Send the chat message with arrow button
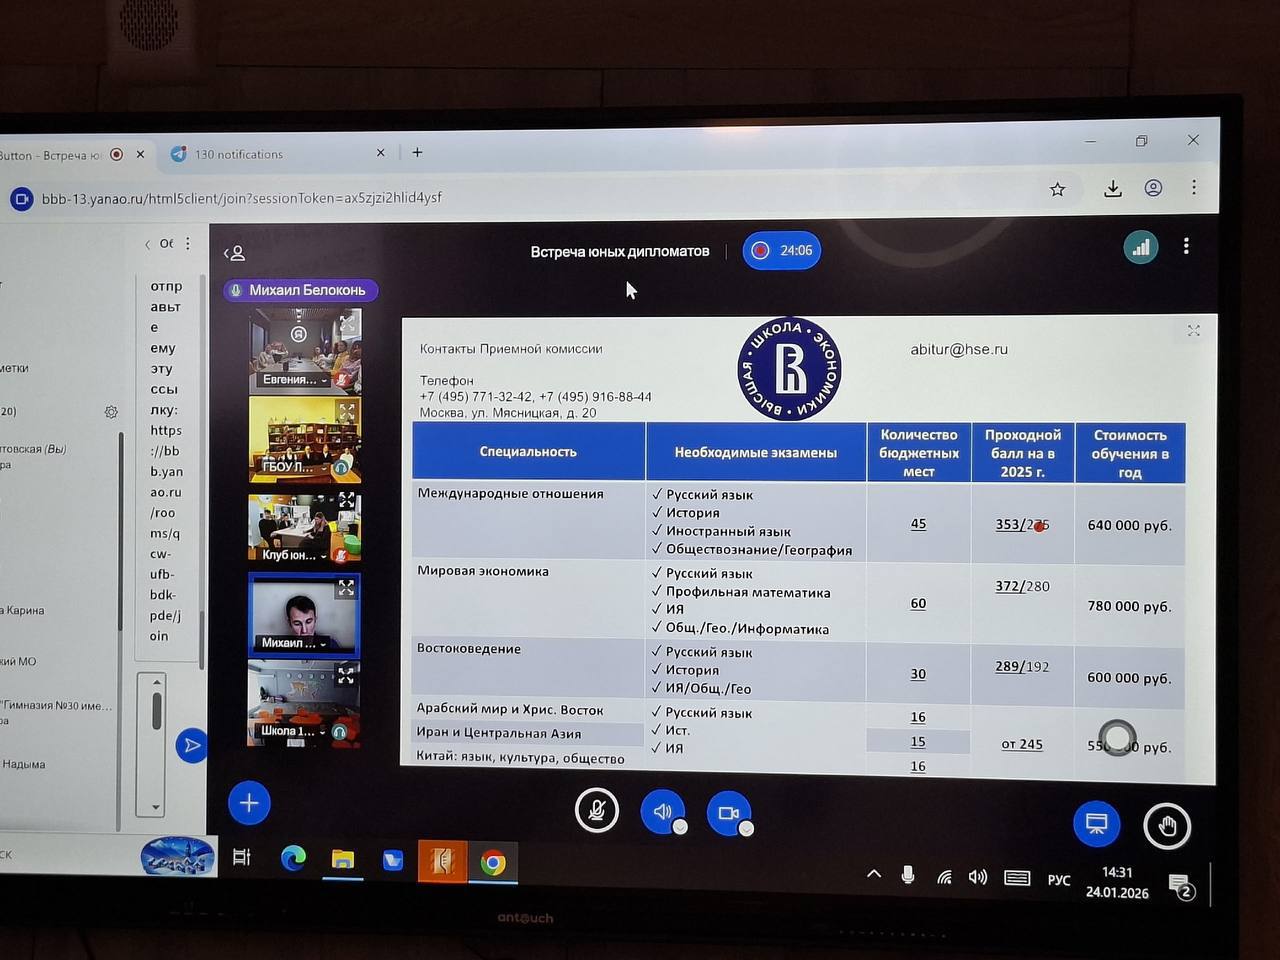This screenshot has height=960, width=1280. (x=191, y=745)
